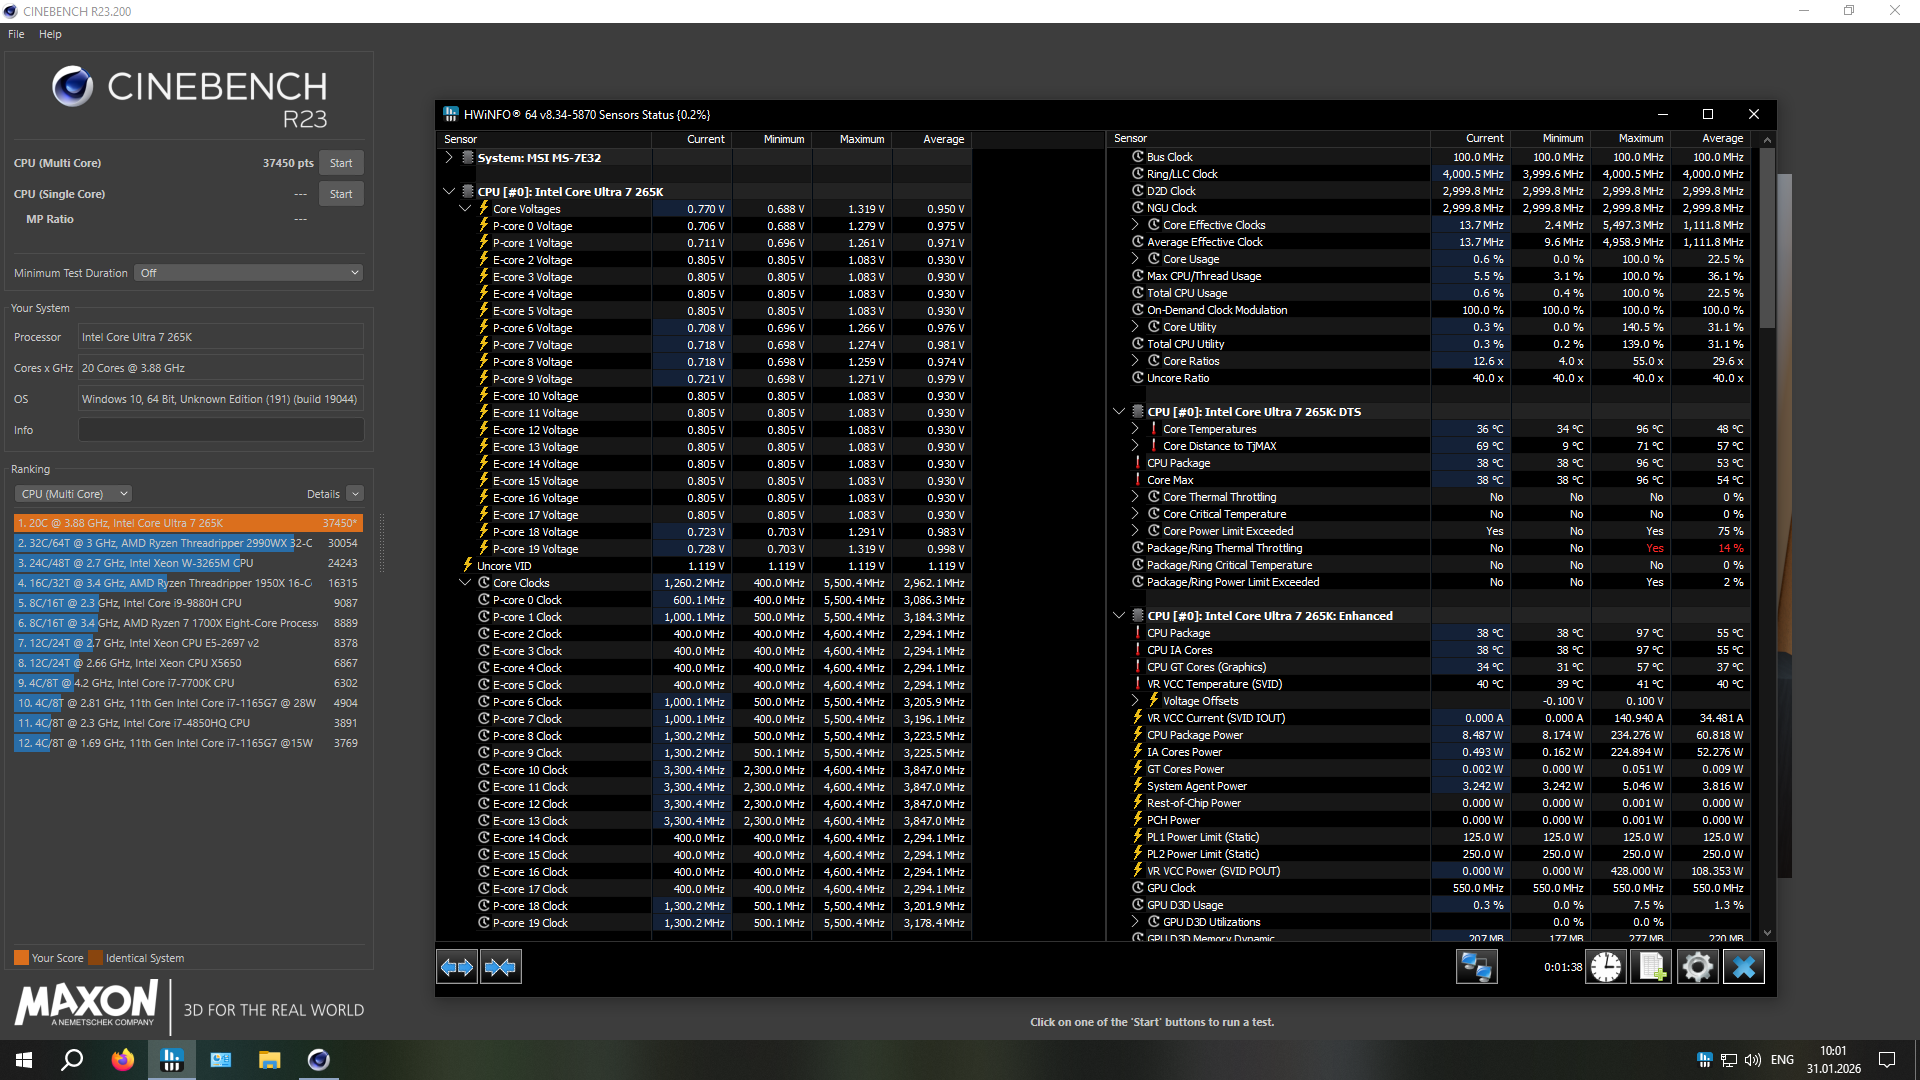This screenshot has height=1080, width=1920.
Task: Click the collapse columns arrows icon
Action: pyautogui.click(x=501, y=967)
